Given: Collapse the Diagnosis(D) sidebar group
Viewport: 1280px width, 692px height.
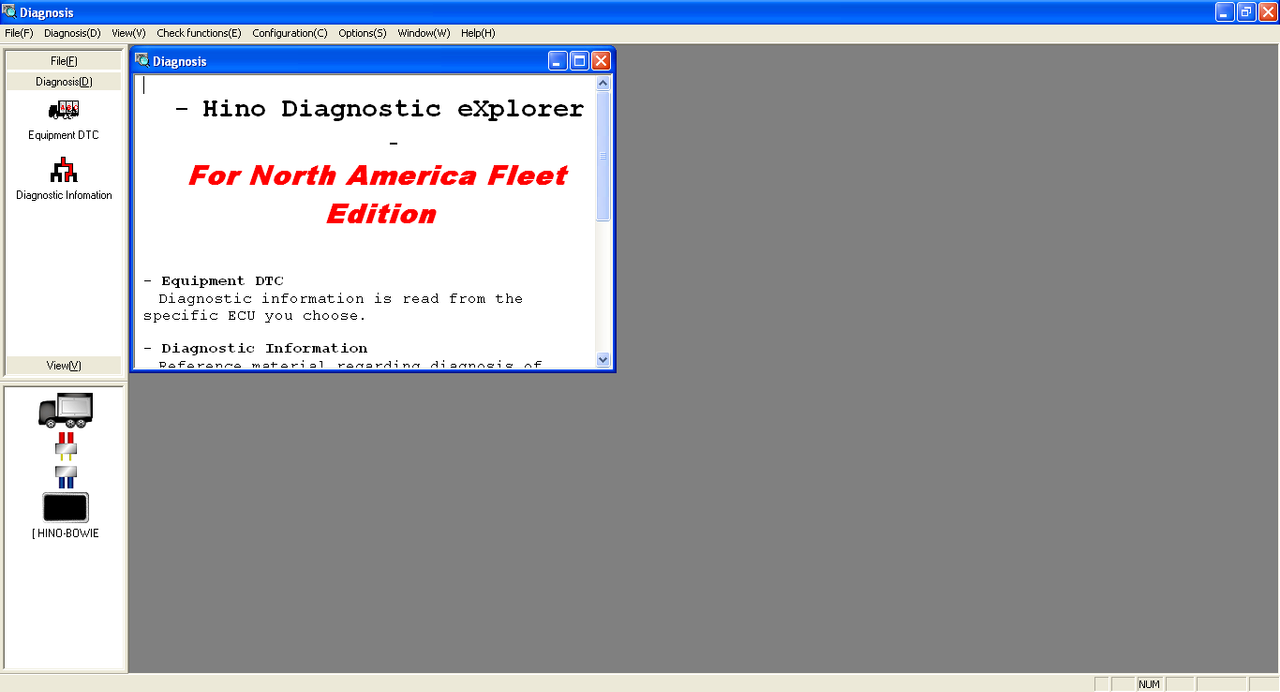Looking at the screenshot, I should pos(64,82).
